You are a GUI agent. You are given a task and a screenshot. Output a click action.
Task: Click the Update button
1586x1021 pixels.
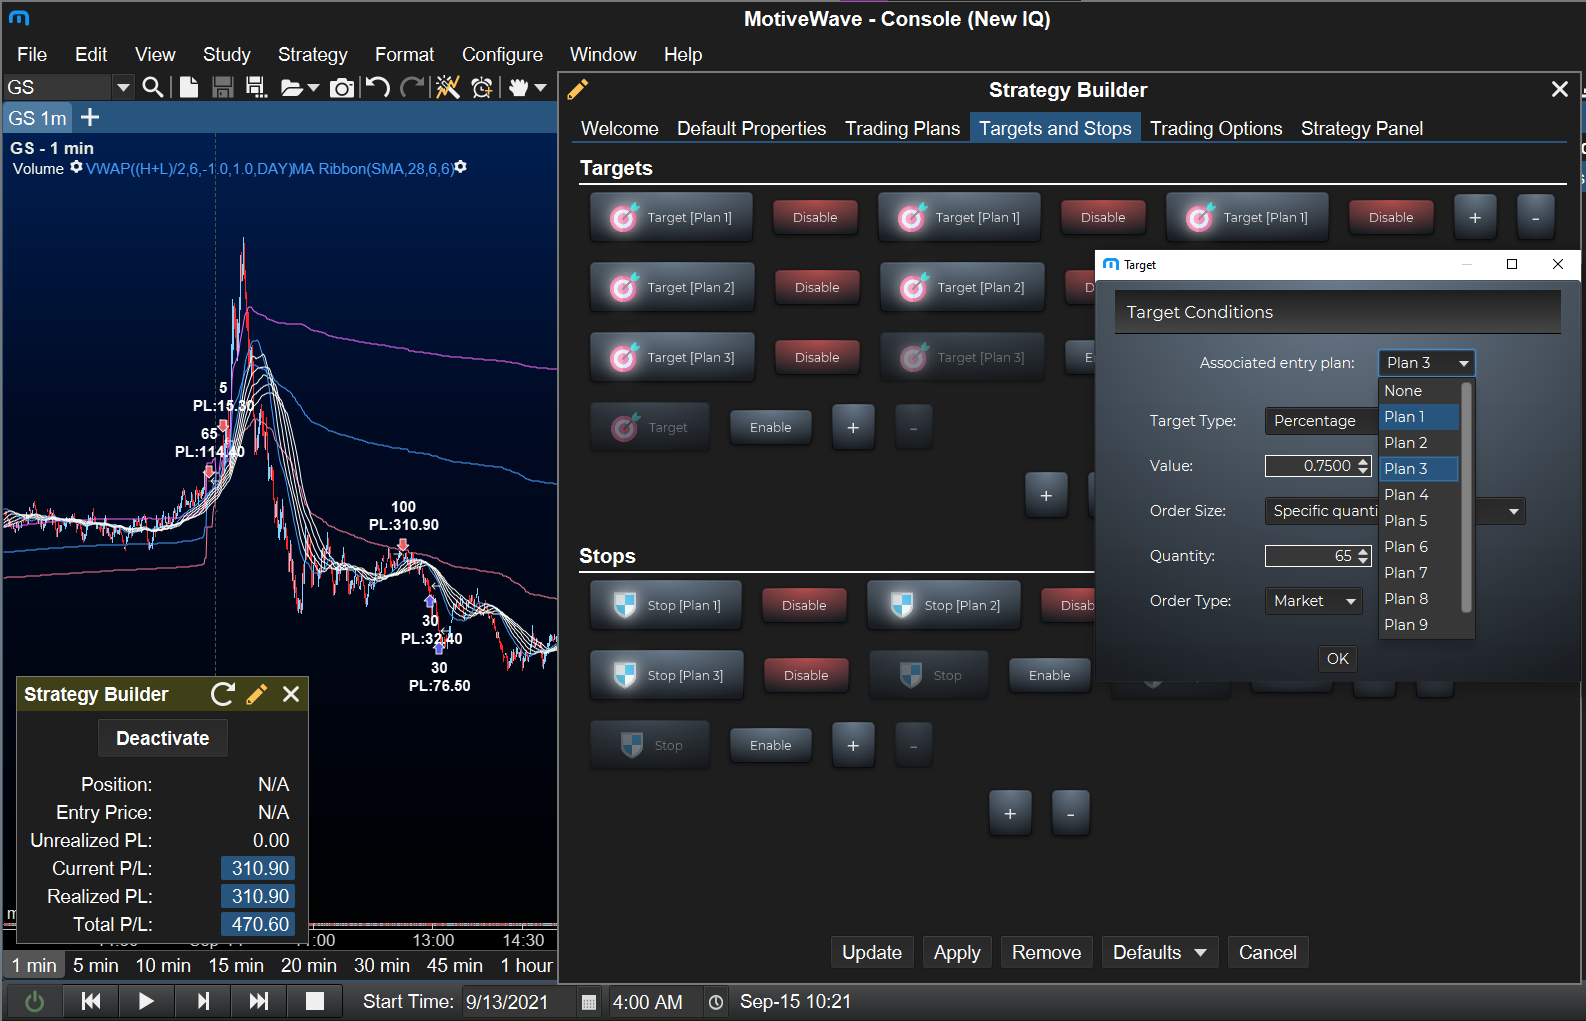pyautogui.click(x=871, y=952)
